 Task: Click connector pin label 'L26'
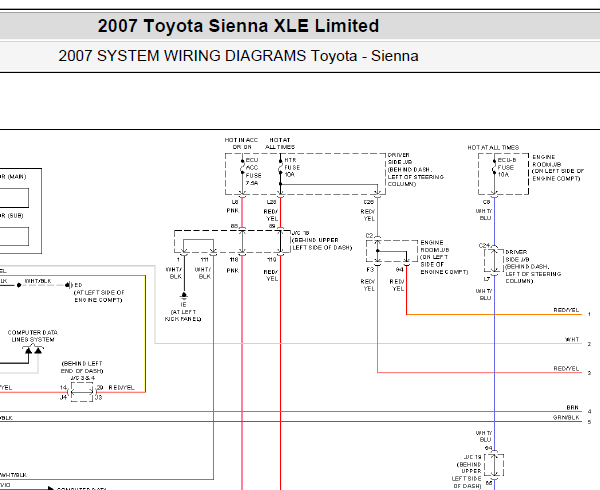(x=271, y=202)
